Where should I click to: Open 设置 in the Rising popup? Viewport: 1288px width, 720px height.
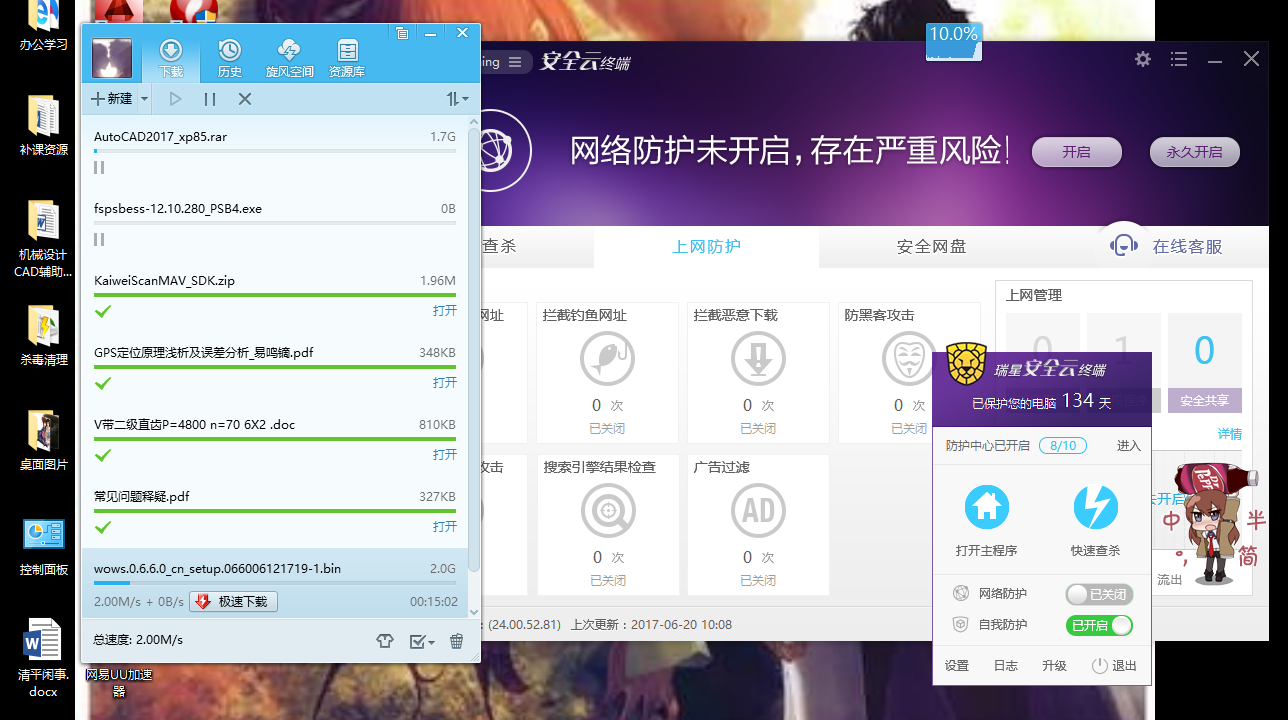pos(957,666)
